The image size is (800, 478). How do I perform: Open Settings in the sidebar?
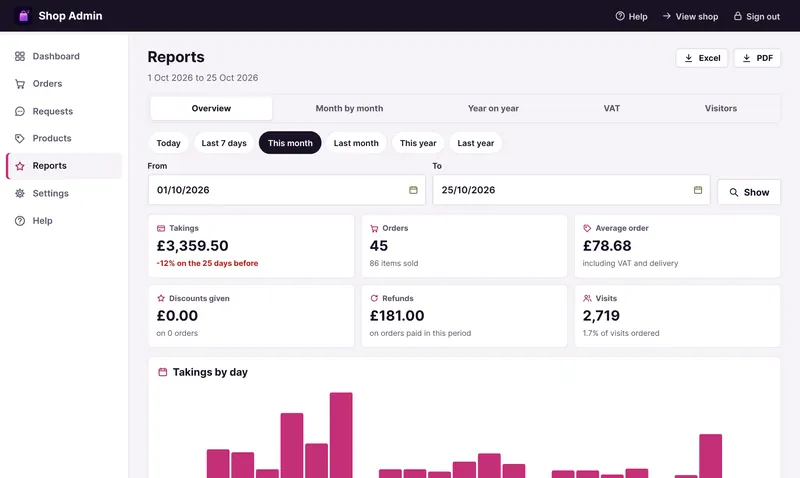[x=64, y=193]
